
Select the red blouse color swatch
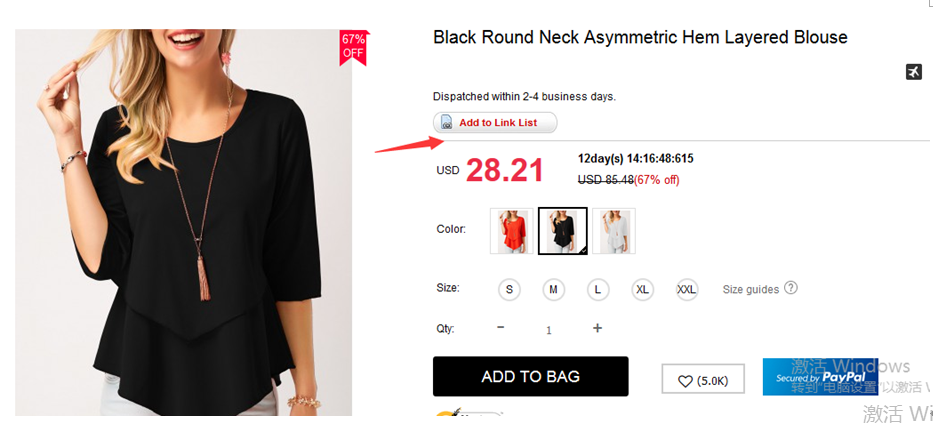511,231
